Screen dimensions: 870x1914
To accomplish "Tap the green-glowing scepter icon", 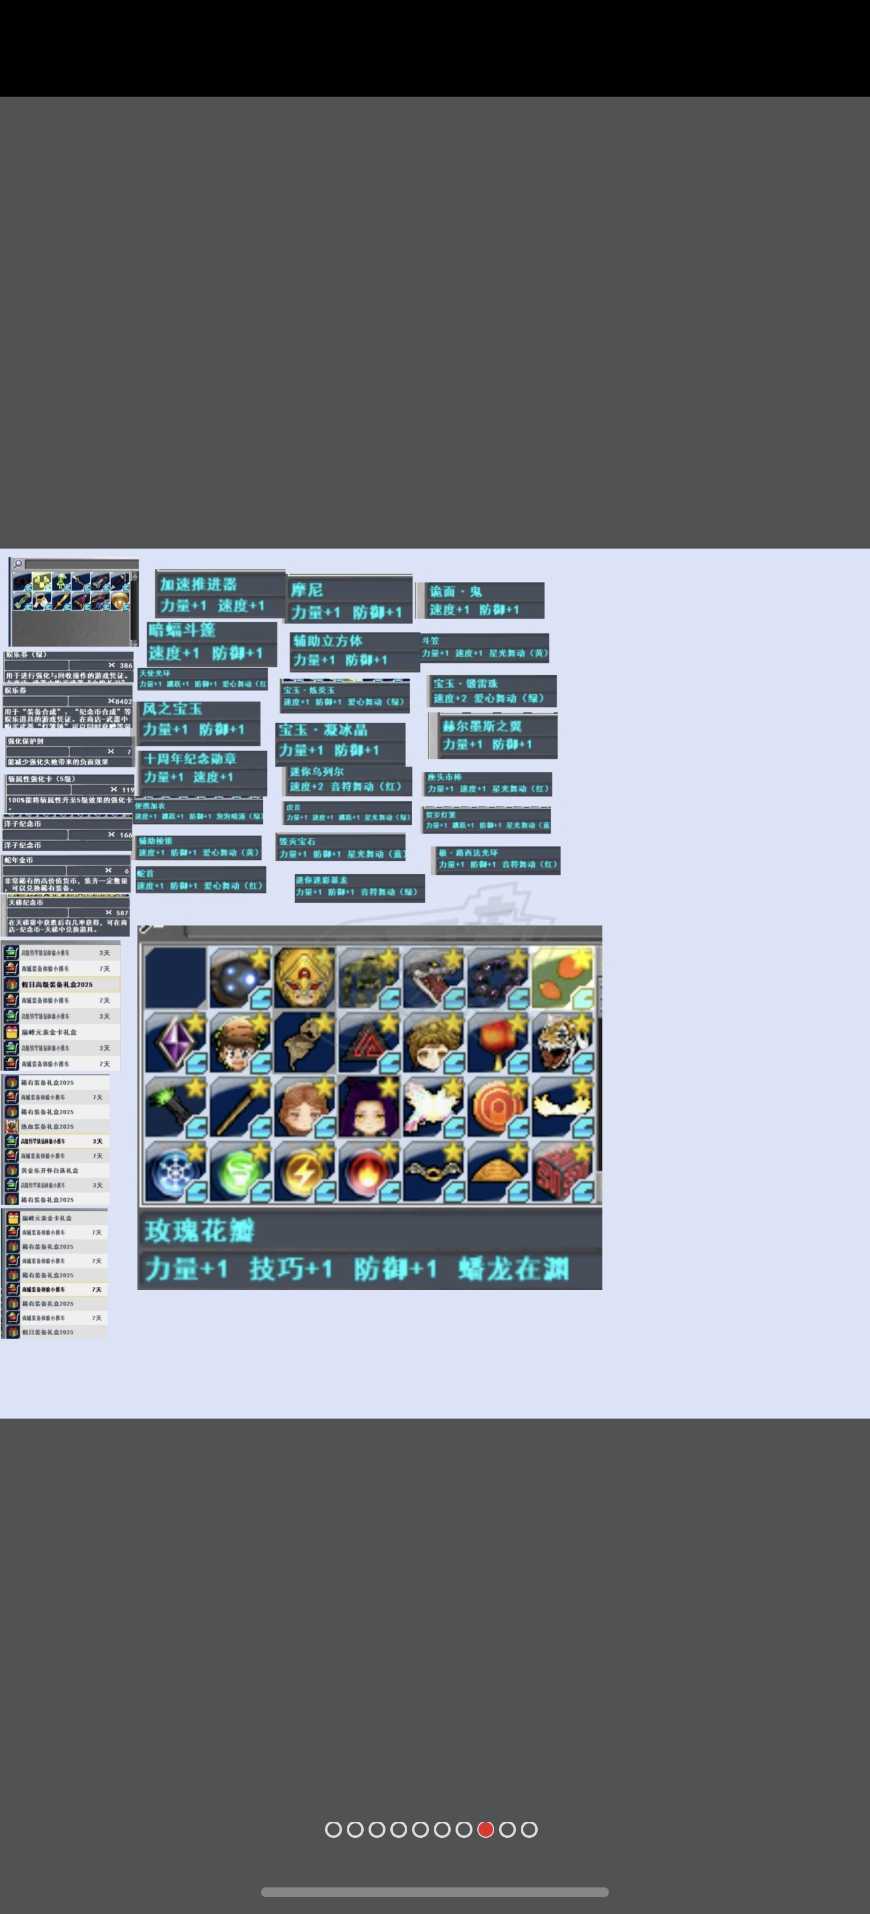I will (176, 1106).
